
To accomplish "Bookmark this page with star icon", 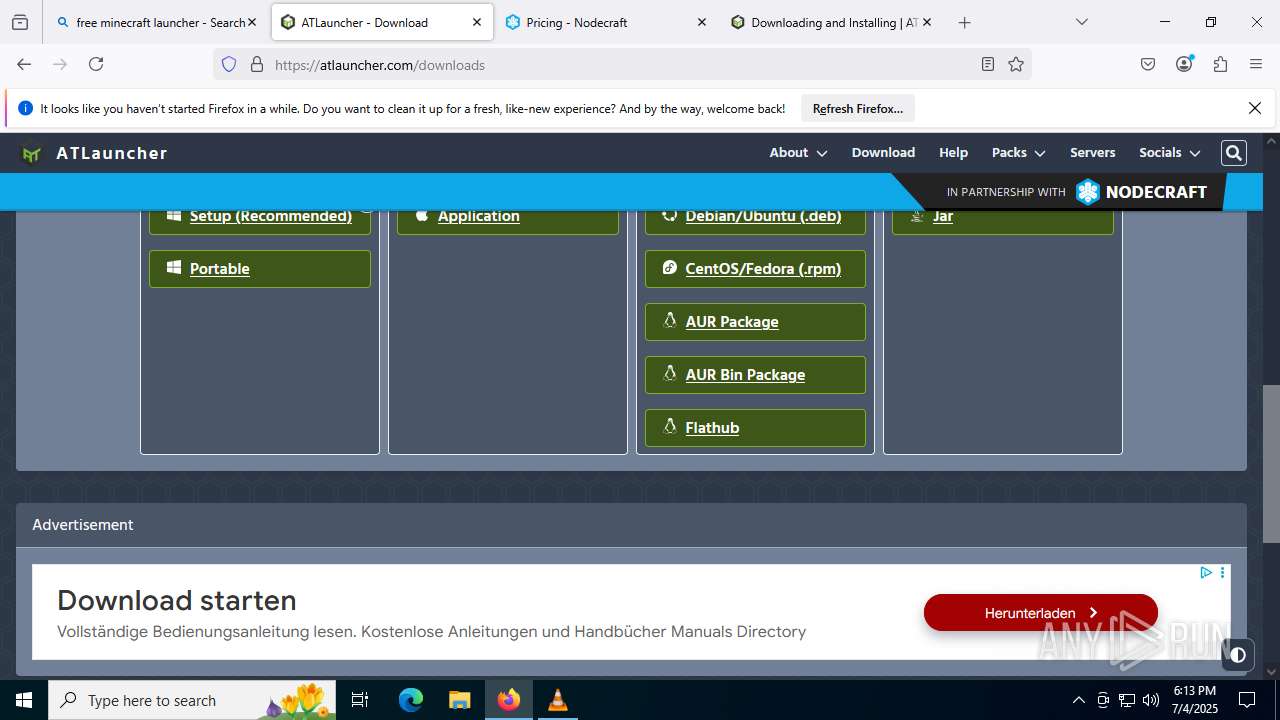I will pyautogui.click(x=1016, y=64).
